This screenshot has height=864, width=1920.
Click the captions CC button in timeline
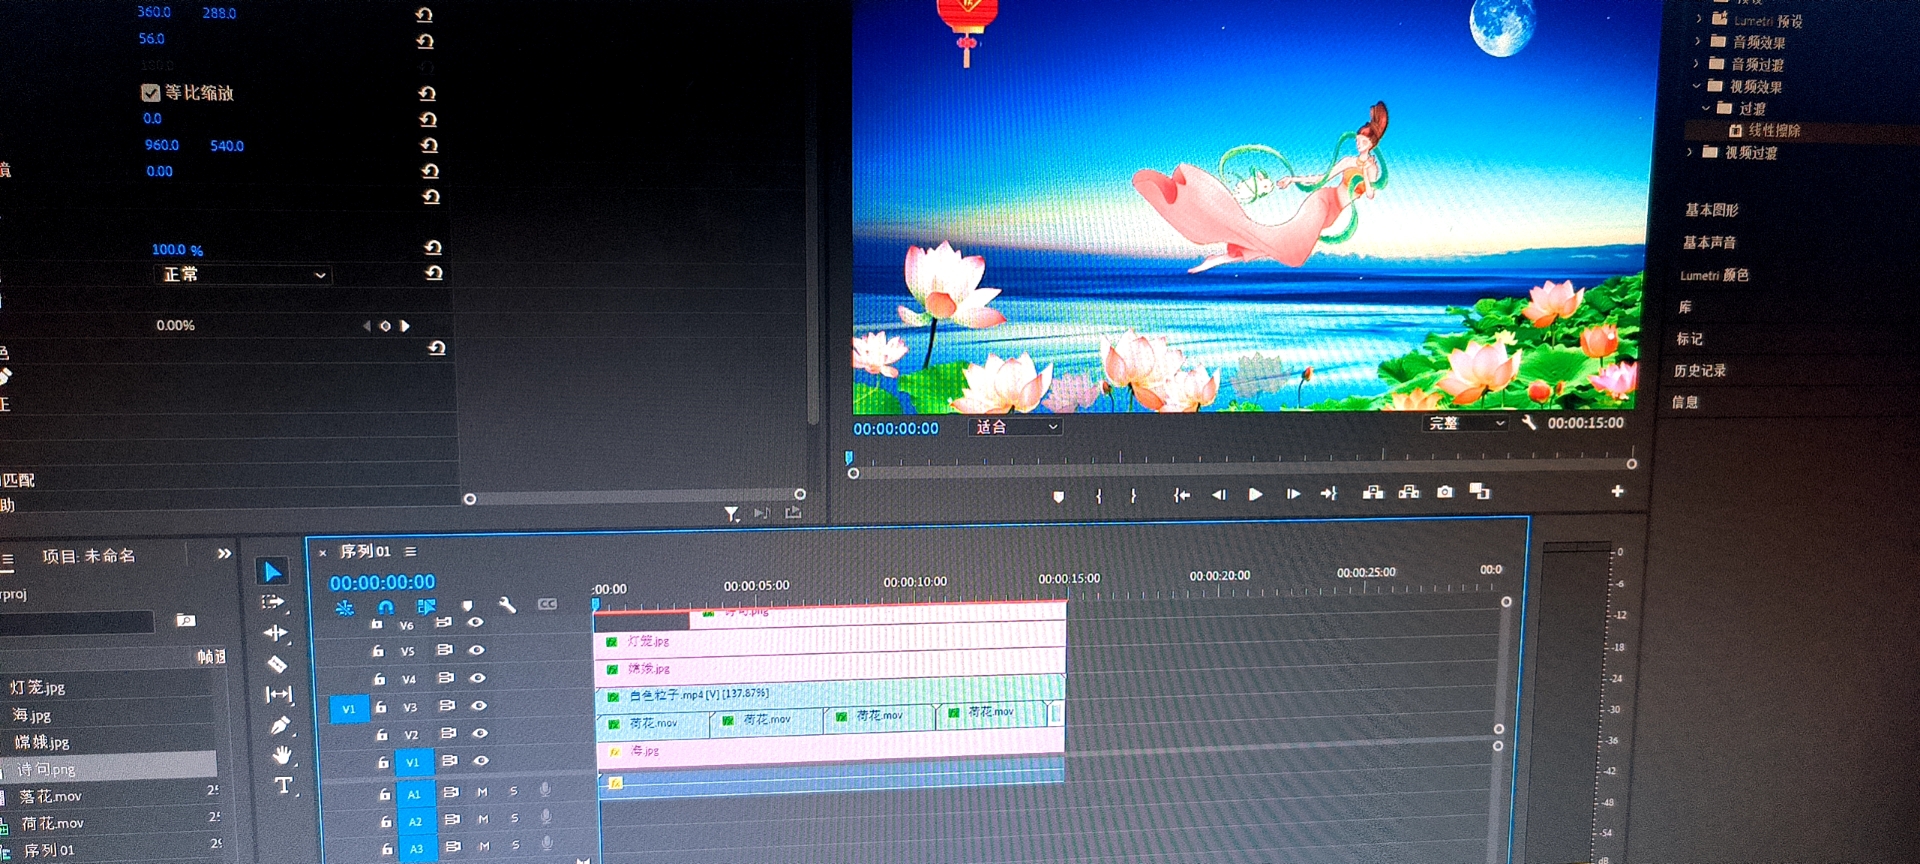point(547,604)
